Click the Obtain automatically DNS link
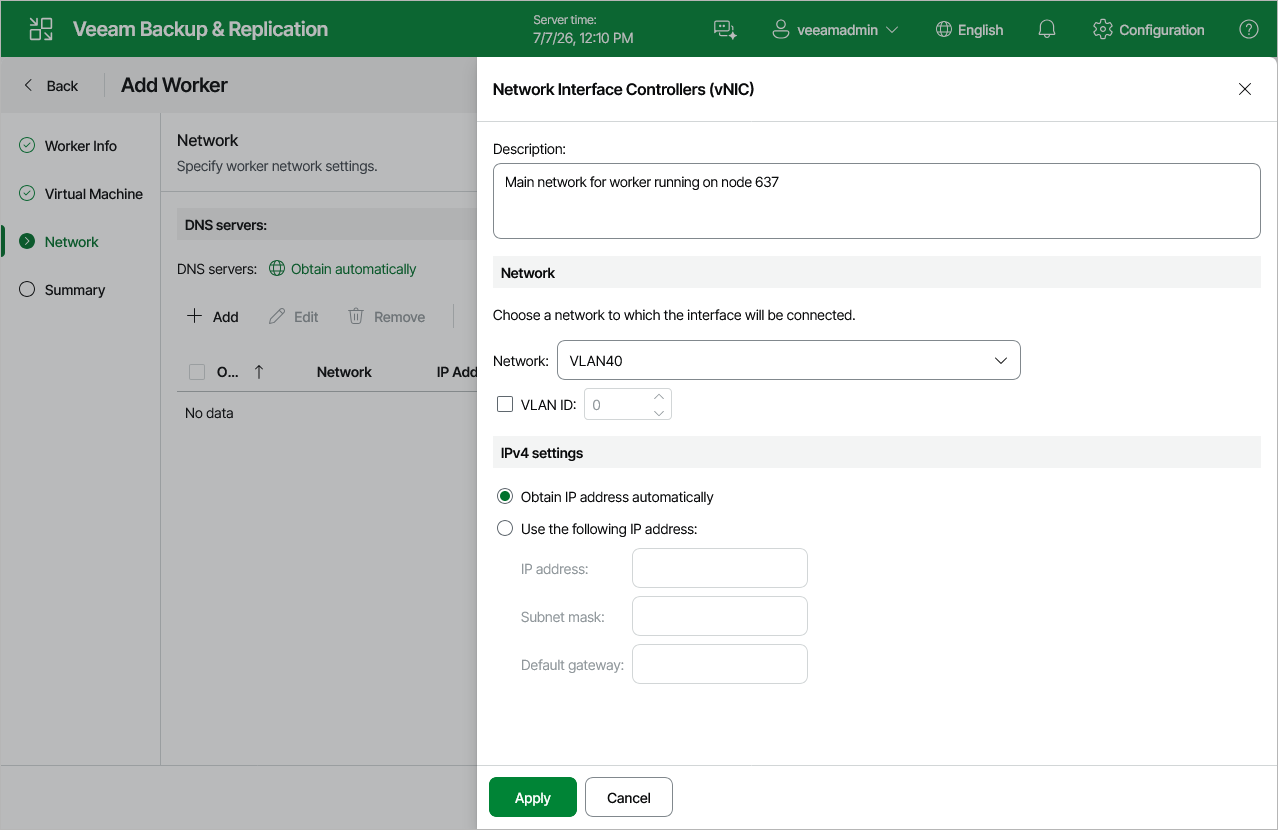This screenshot has width=1278, height=830. [x=354, y=269]
